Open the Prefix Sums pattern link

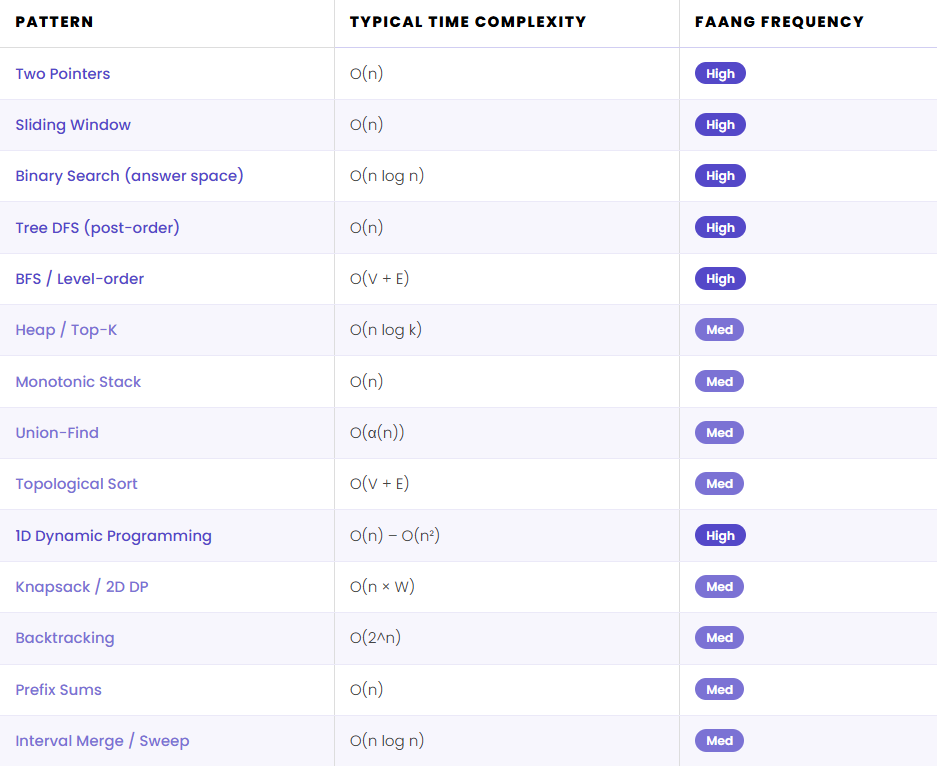point(58,690)
